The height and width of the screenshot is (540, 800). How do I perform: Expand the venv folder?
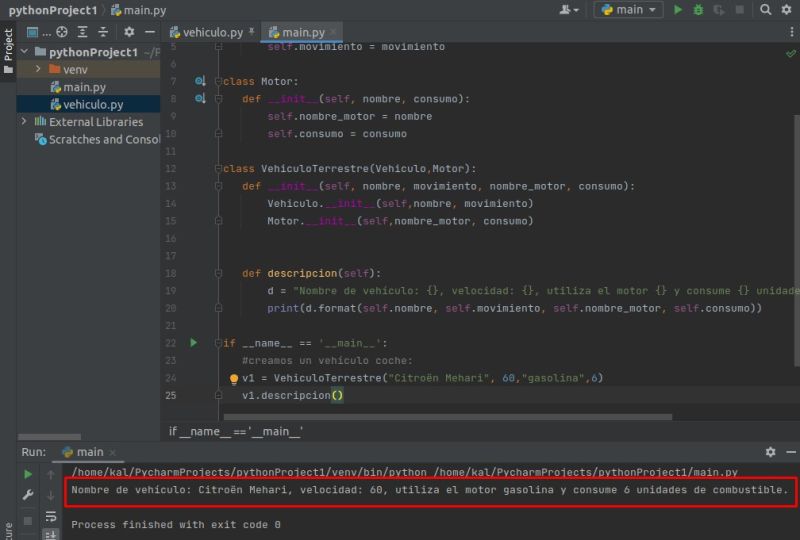[x=38, y=68]
